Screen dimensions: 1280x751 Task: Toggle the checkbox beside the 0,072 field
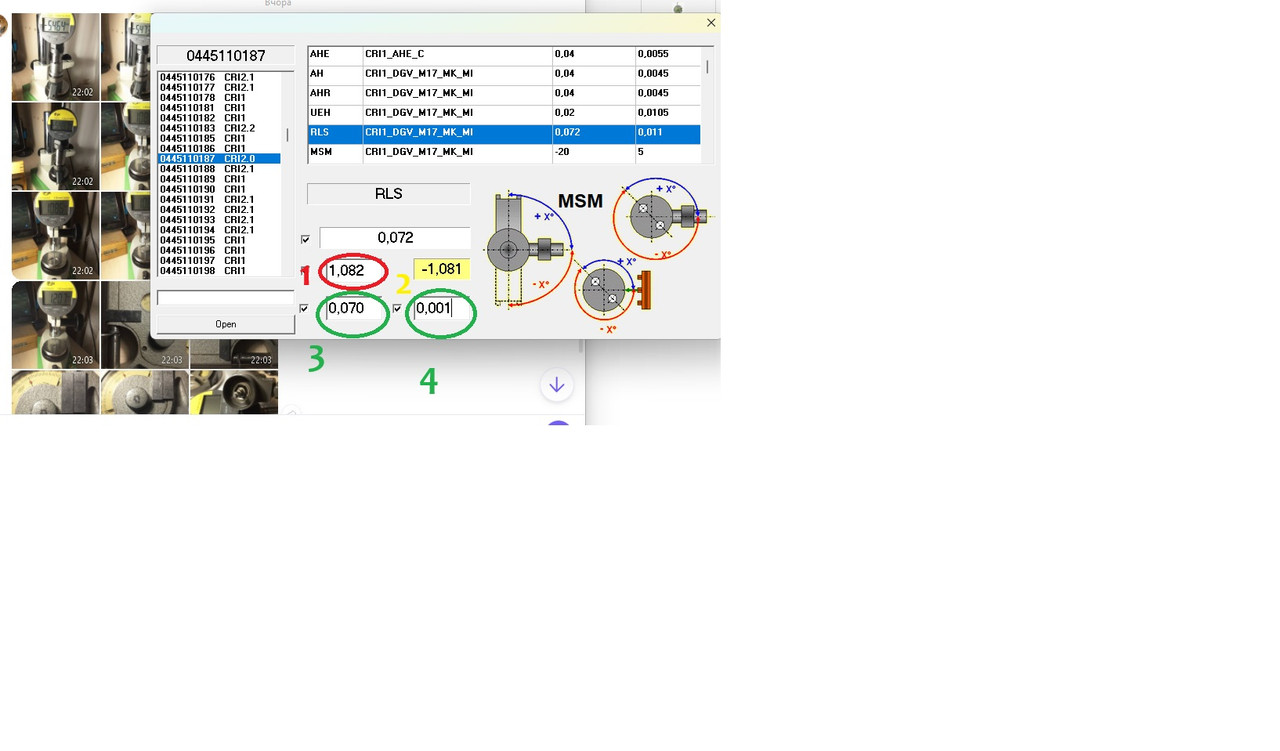point(305,239)
